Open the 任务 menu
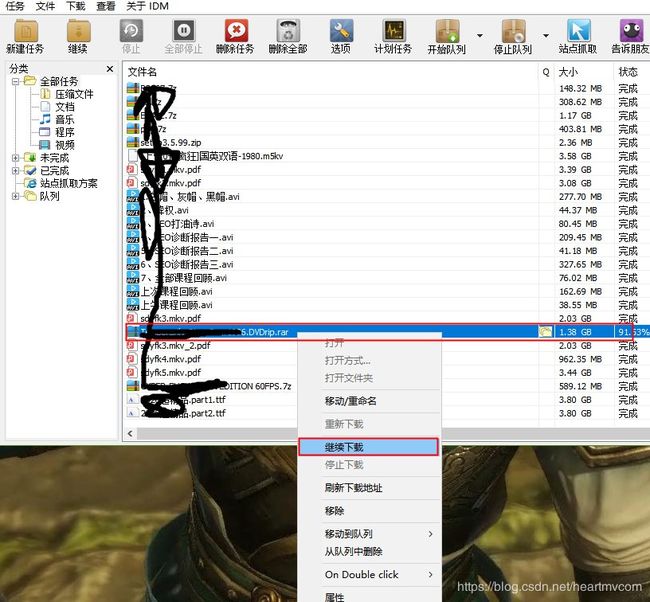The width and height of the screenshot is (650, 602). coord(15,6)
